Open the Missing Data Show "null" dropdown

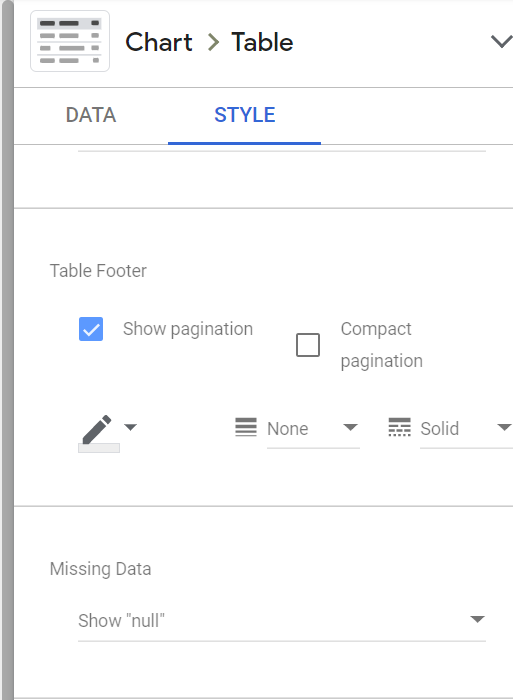pyautogui.click(x=282, y=621)
